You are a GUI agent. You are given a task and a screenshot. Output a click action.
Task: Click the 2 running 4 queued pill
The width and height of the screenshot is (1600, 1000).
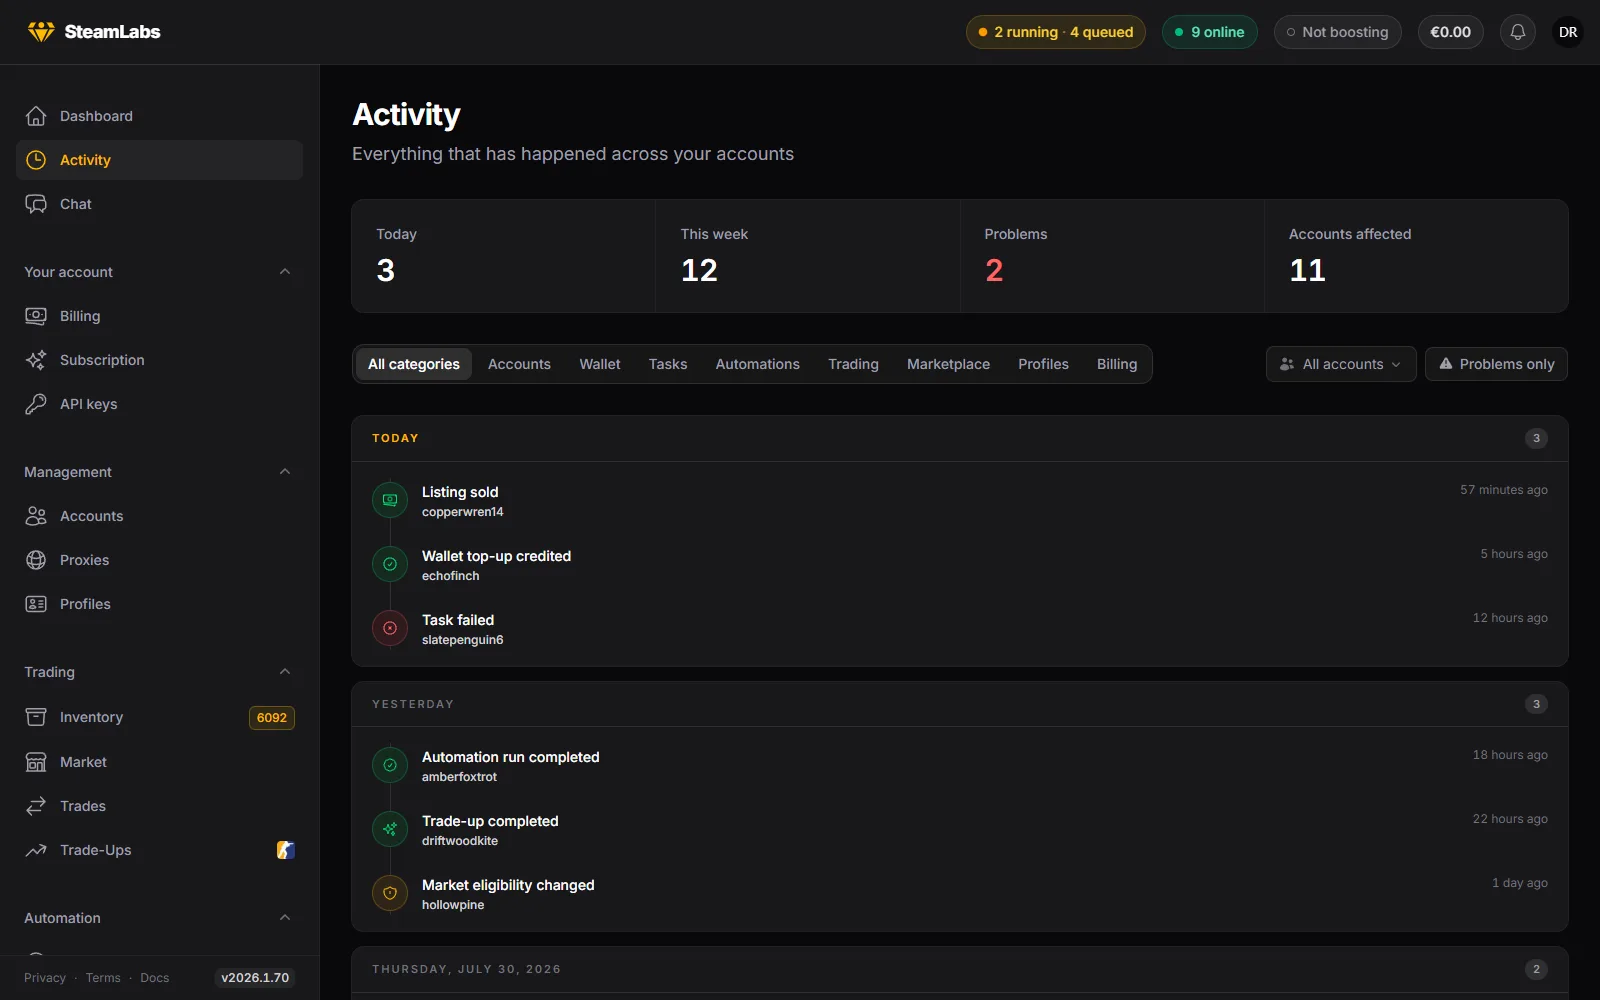point(1056,32)
